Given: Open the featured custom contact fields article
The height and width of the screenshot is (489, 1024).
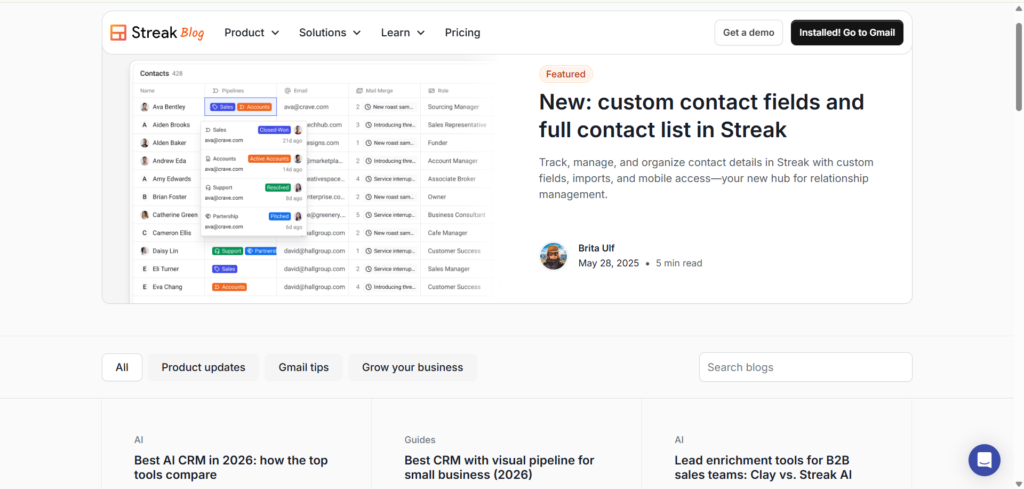Looking at the screenshot, I should [x=701, y=116].
